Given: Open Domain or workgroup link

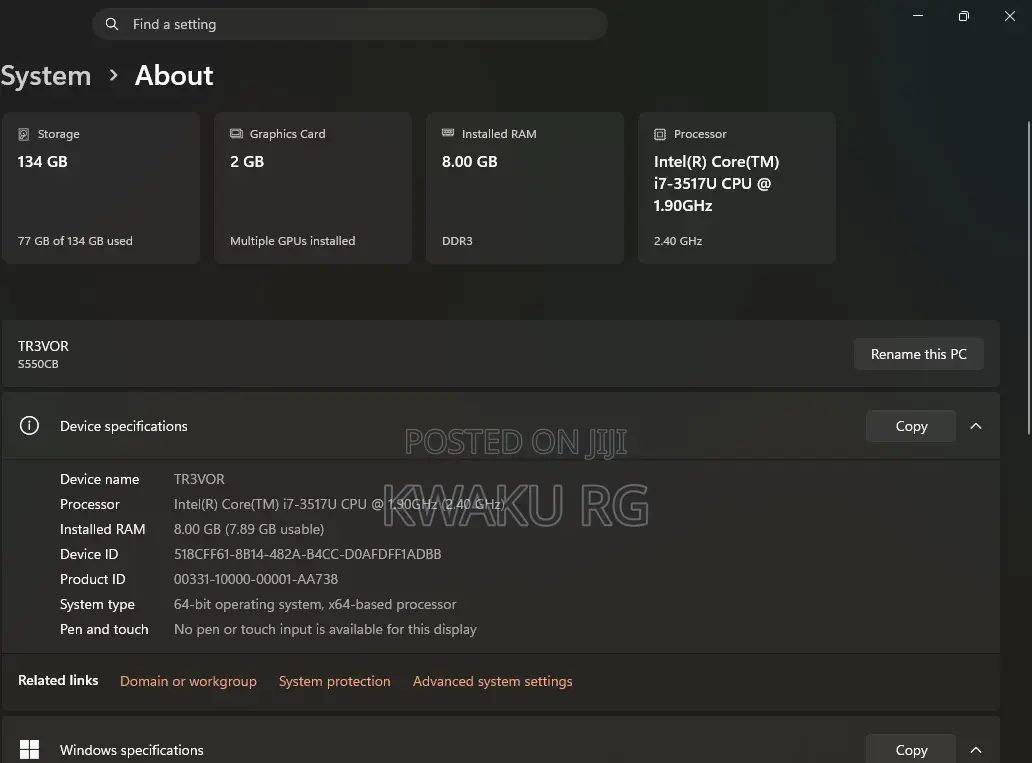Looking at the screenshot, I should pyautogui.click(x=188, y=681).
